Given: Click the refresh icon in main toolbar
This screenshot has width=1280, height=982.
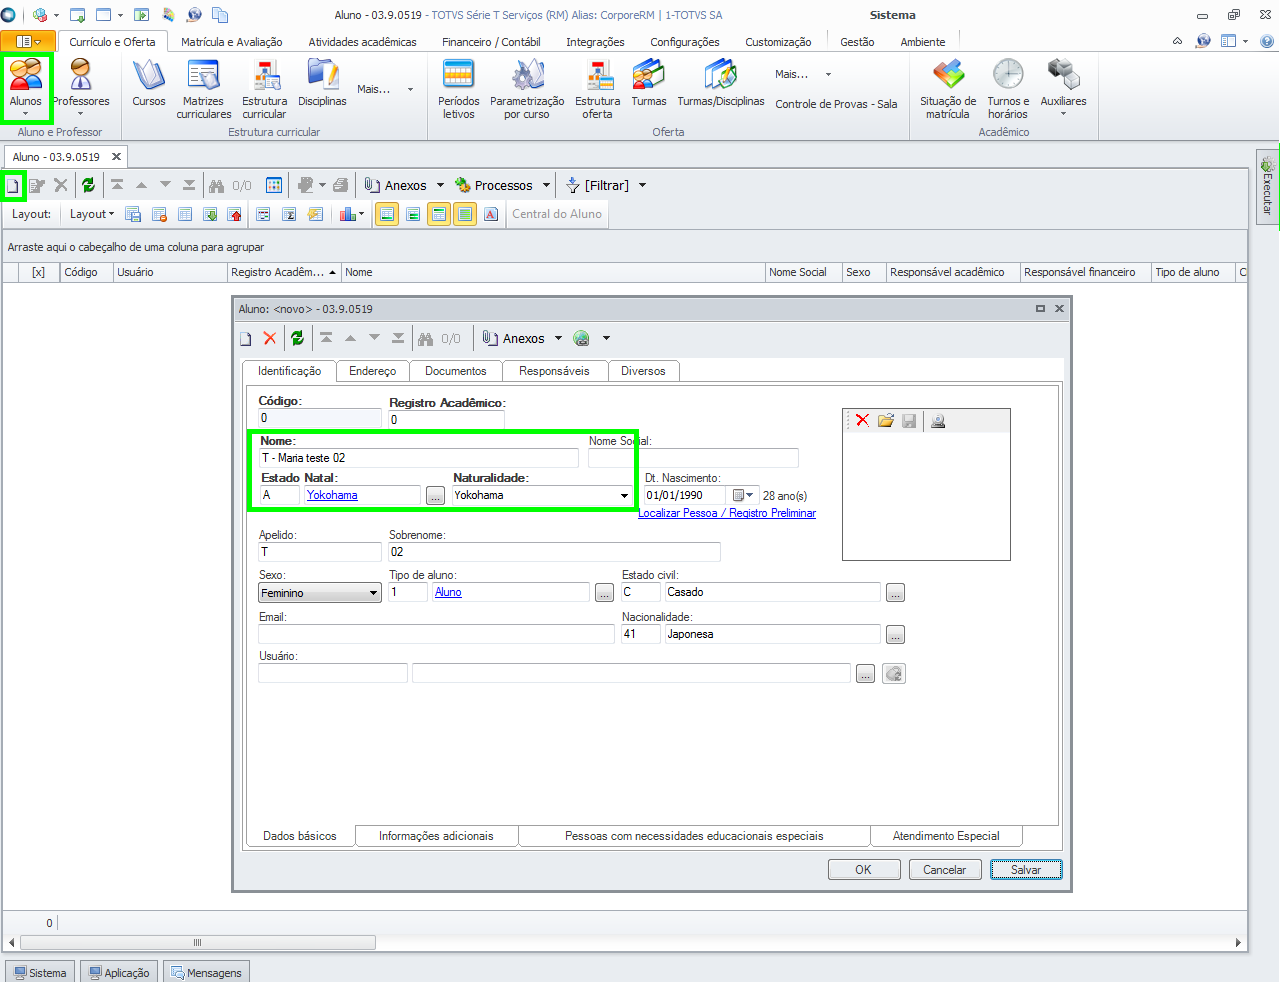Looking at the screenshot, I should (x=88, y=185).
